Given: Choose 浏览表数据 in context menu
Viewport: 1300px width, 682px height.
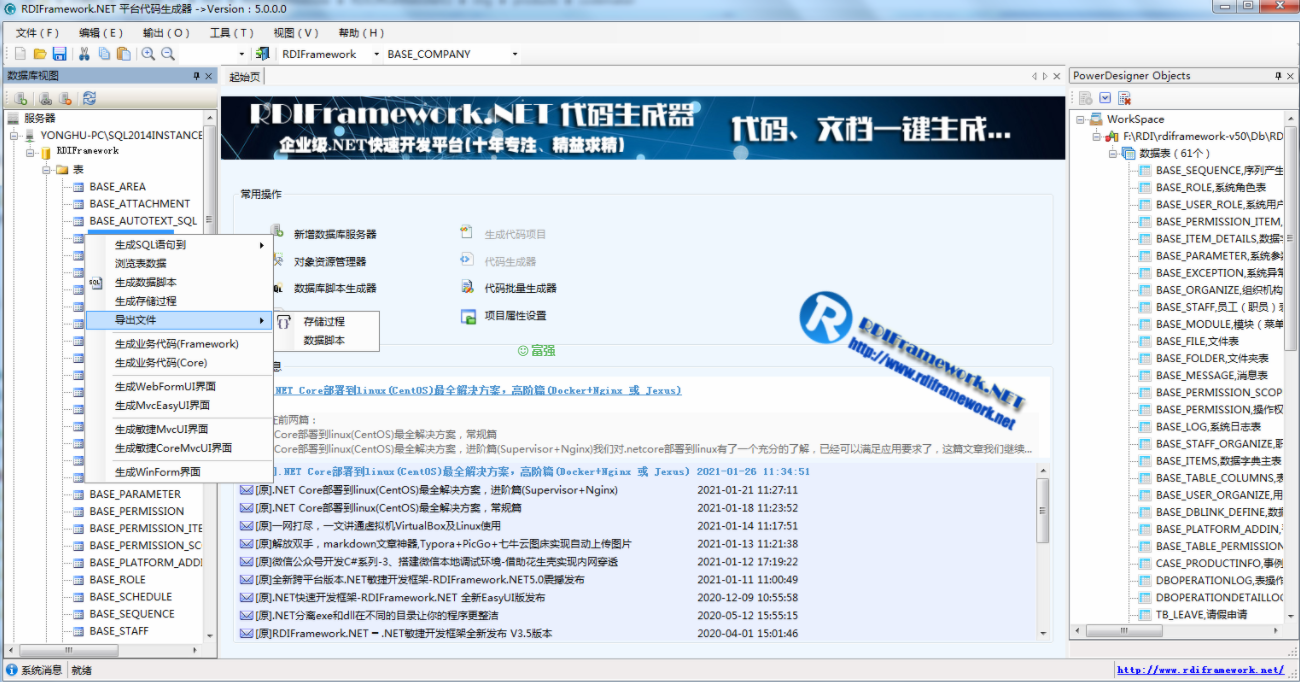Looking at the screenshot, I should (178, 264).
